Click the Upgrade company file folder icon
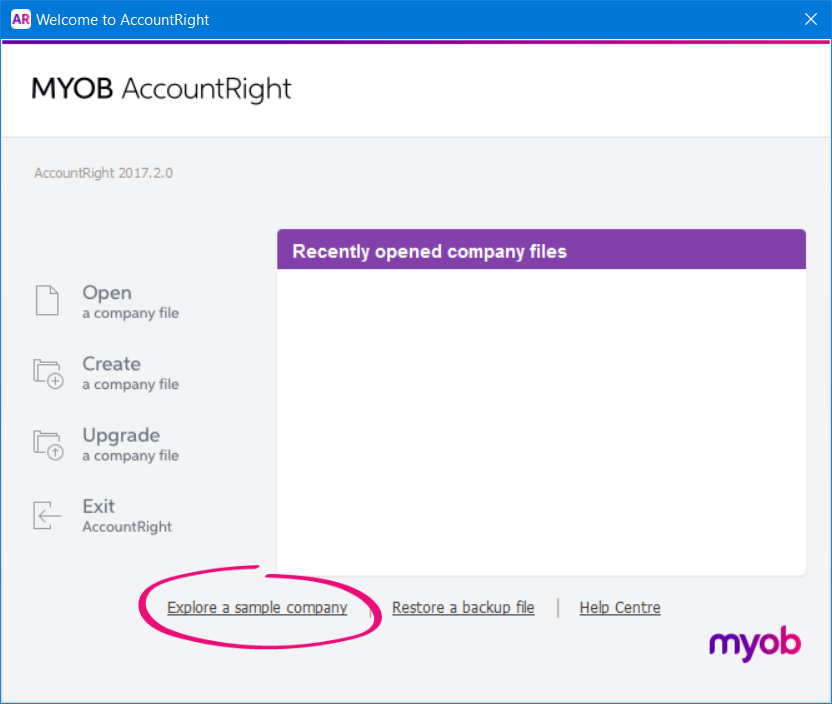Viewport: 832px width, 704px height. click(48, 444)
